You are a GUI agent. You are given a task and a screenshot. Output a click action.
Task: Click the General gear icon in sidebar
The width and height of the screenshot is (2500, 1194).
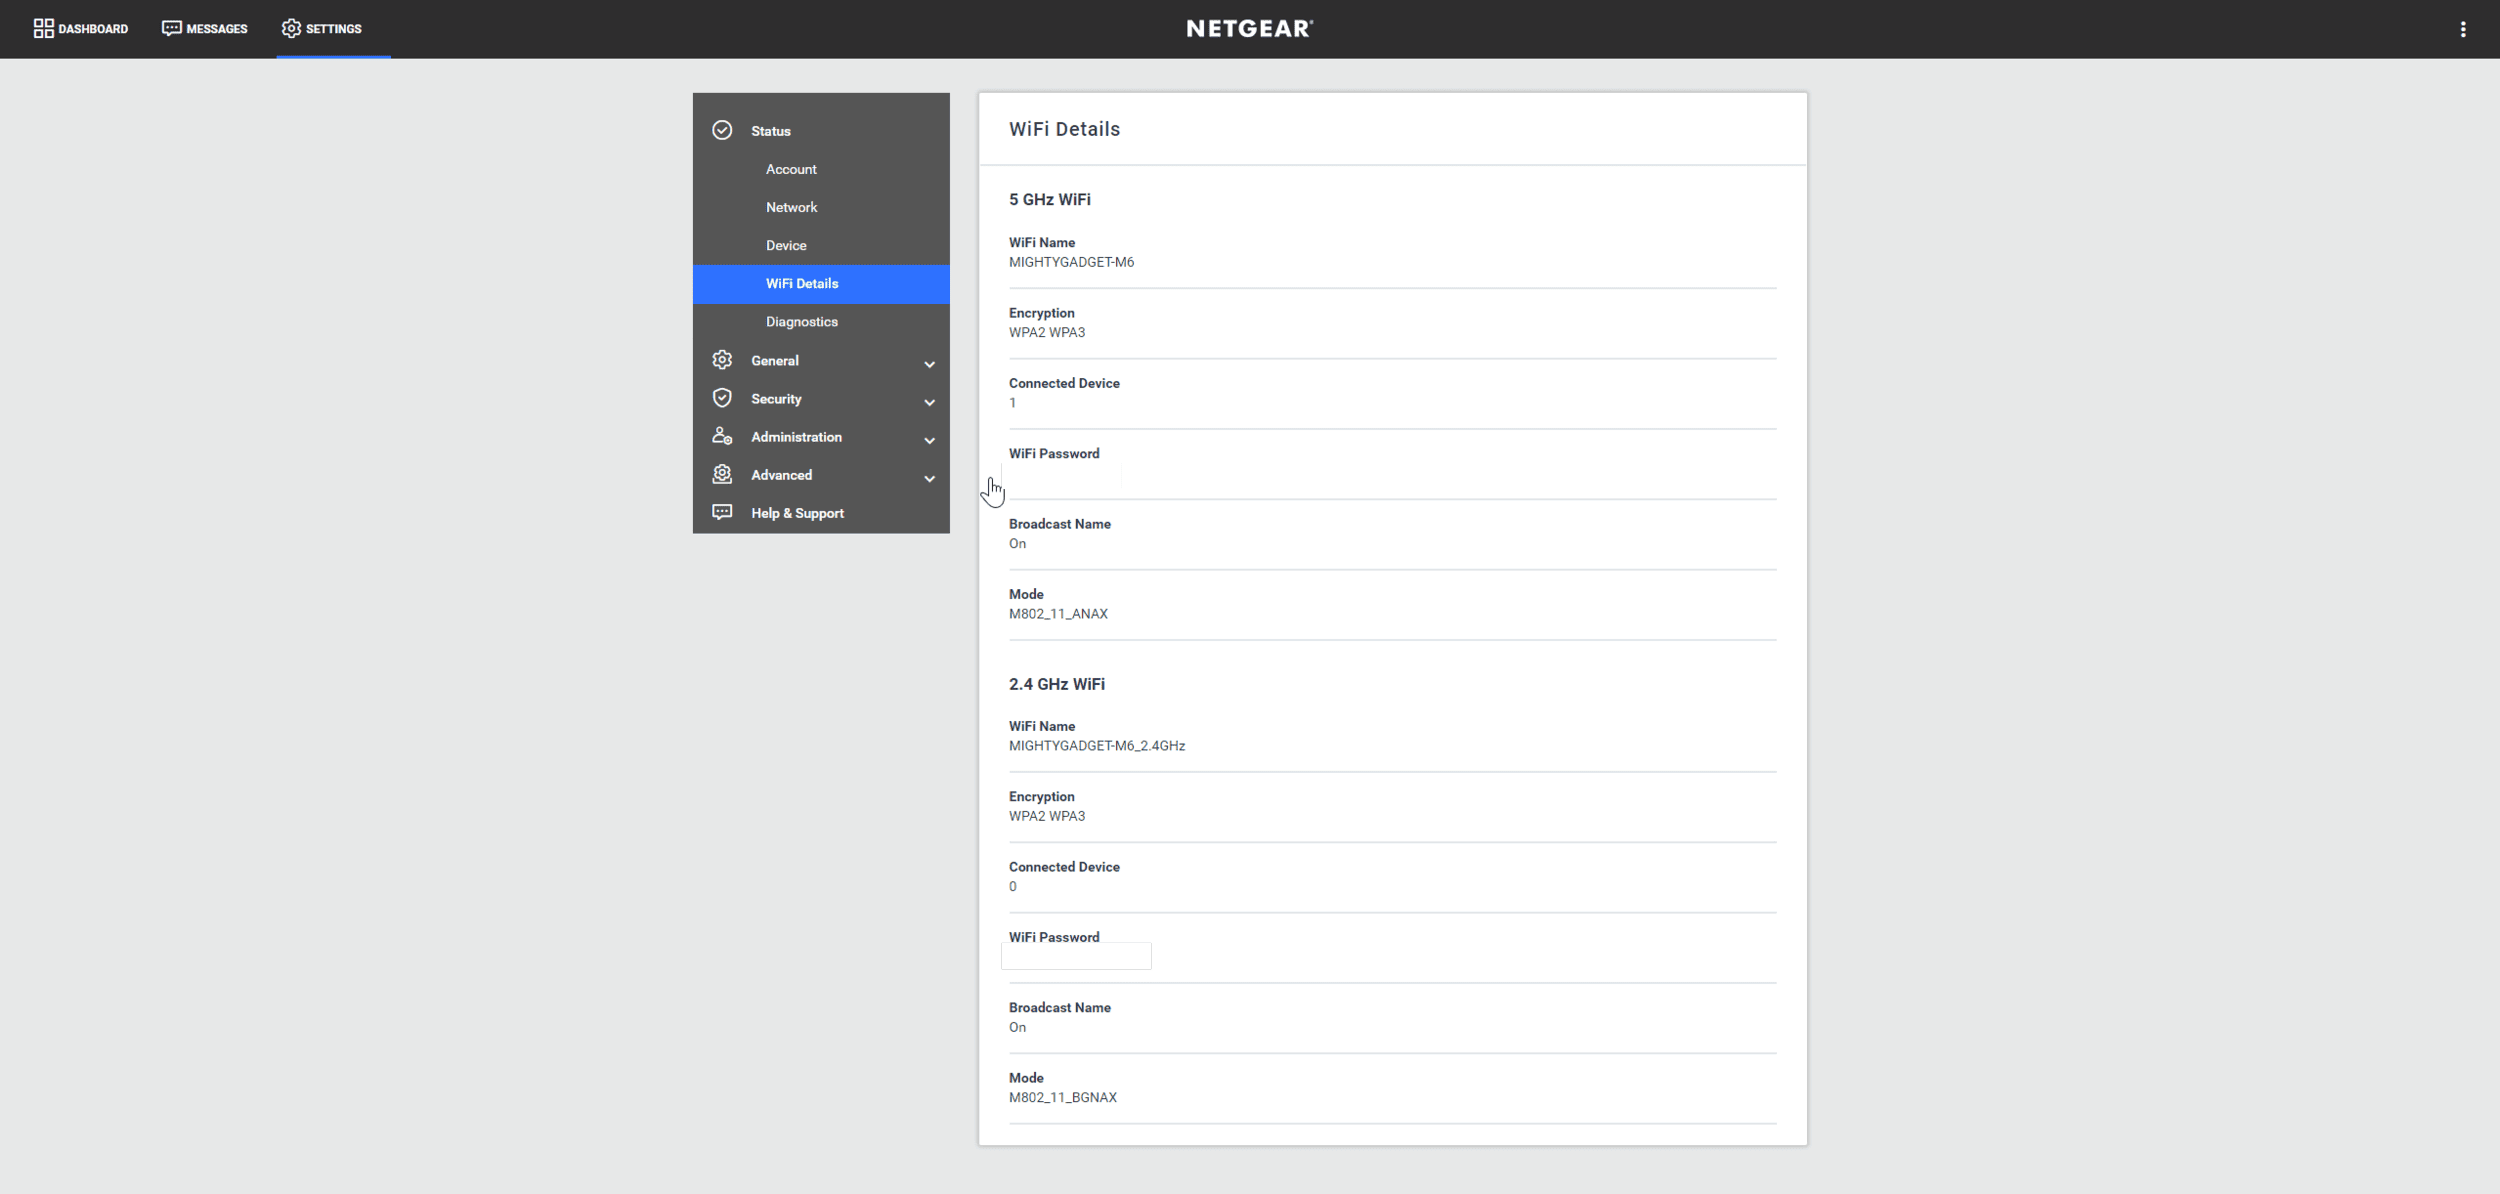point(722,360)
